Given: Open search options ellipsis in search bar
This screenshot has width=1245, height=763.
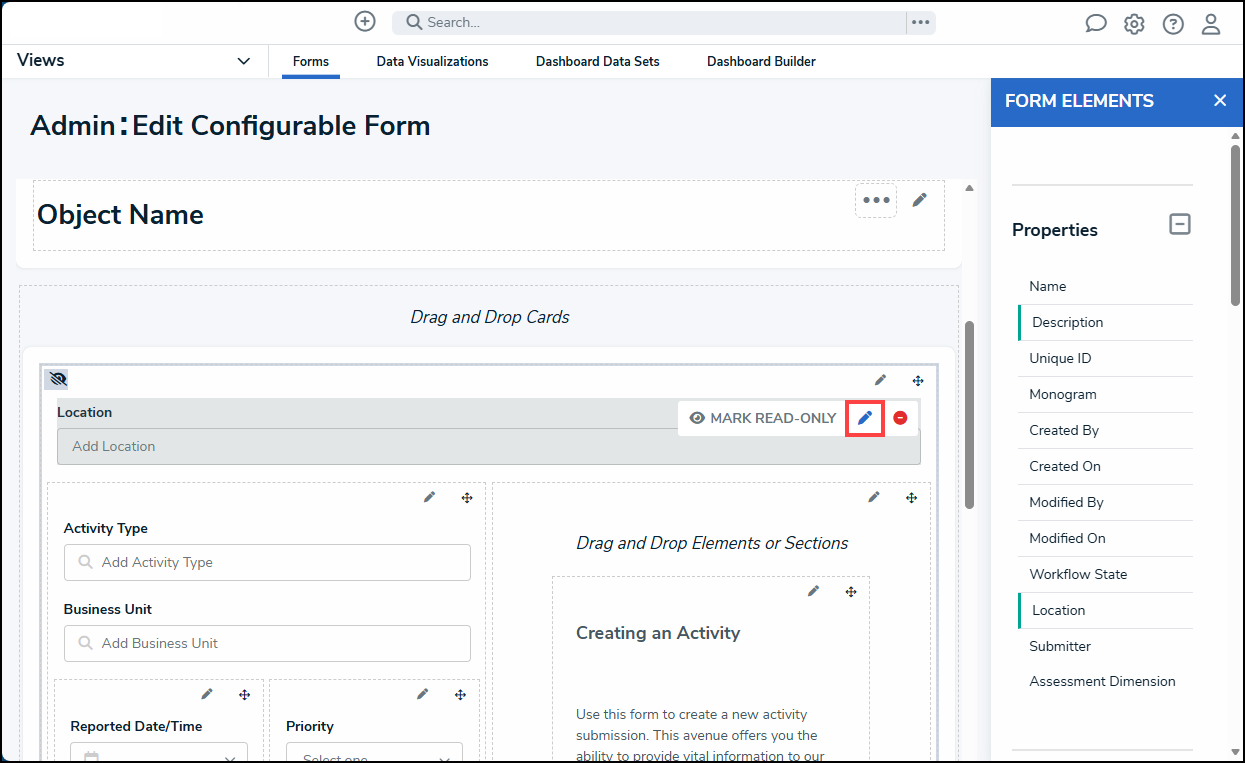Looking at the screenshot, I should click(920, 22).
